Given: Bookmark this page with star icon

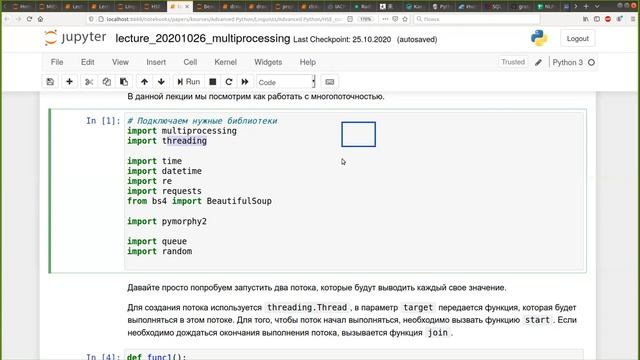Looking at the screenshot, I should pyautogui.click(x=405, y=19).
